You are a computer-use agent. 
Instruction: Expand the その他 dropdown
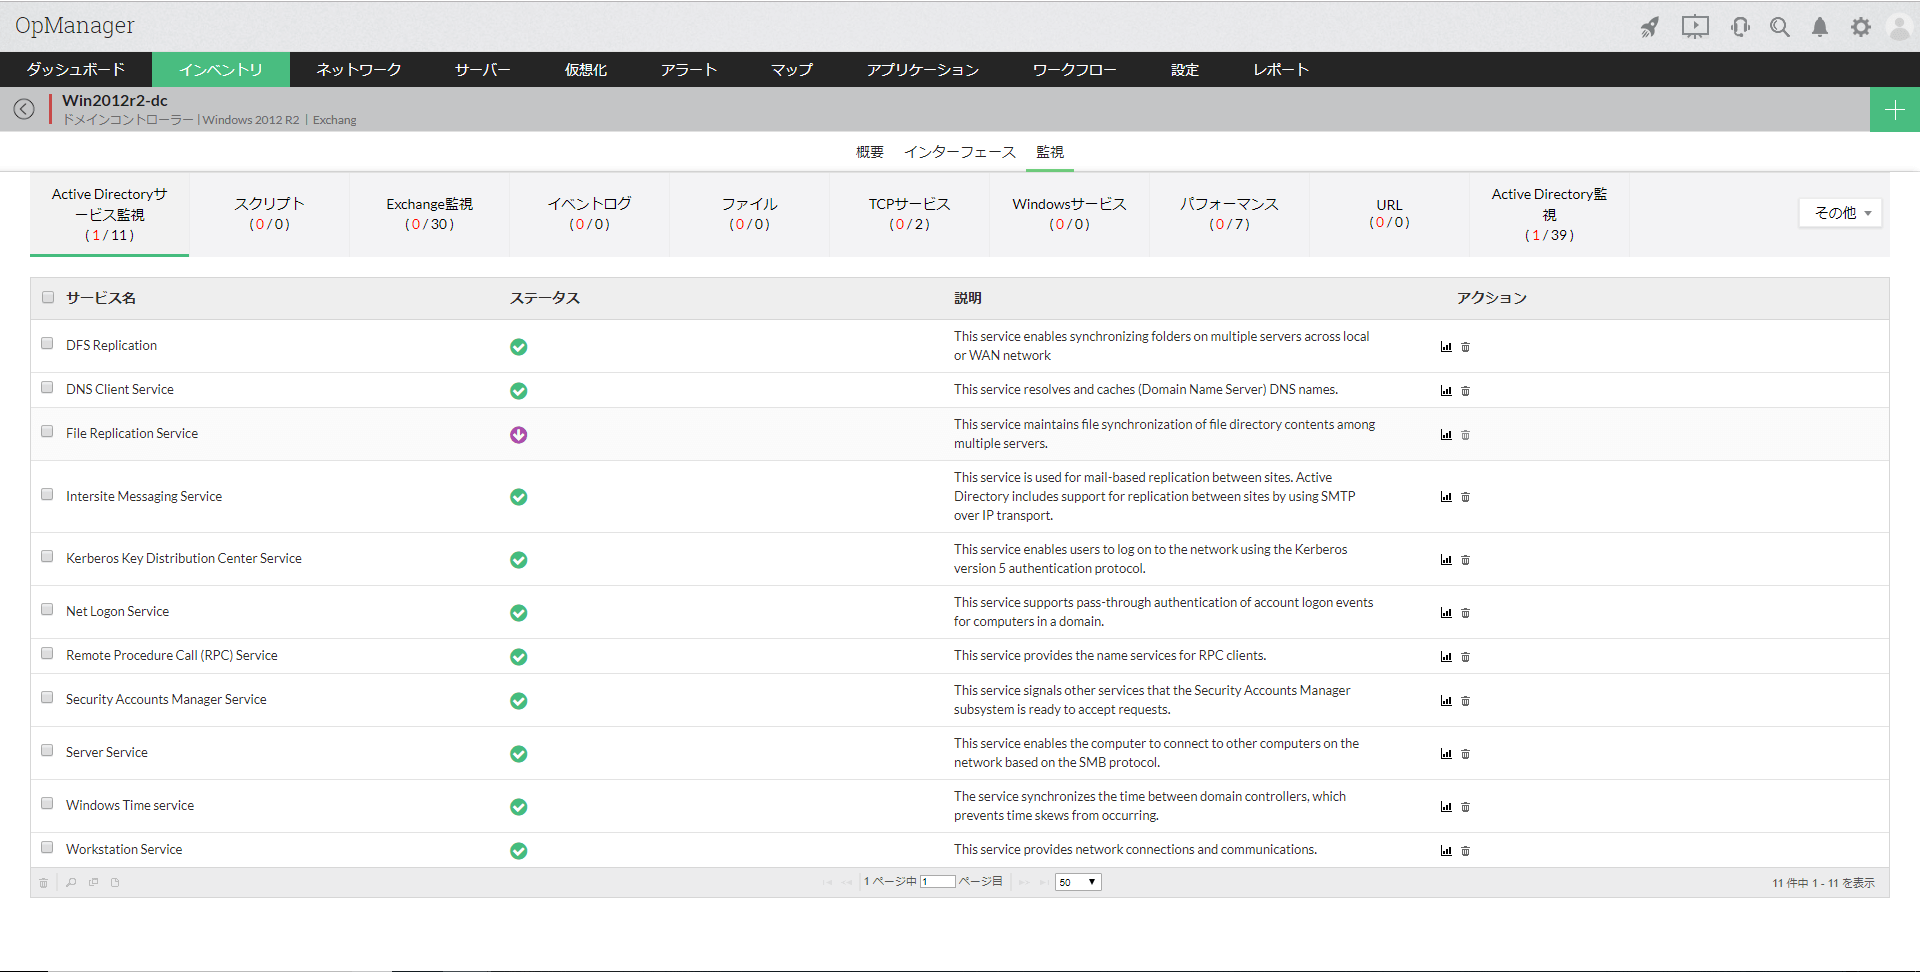pyautogui.click(x=1840, y=213)
